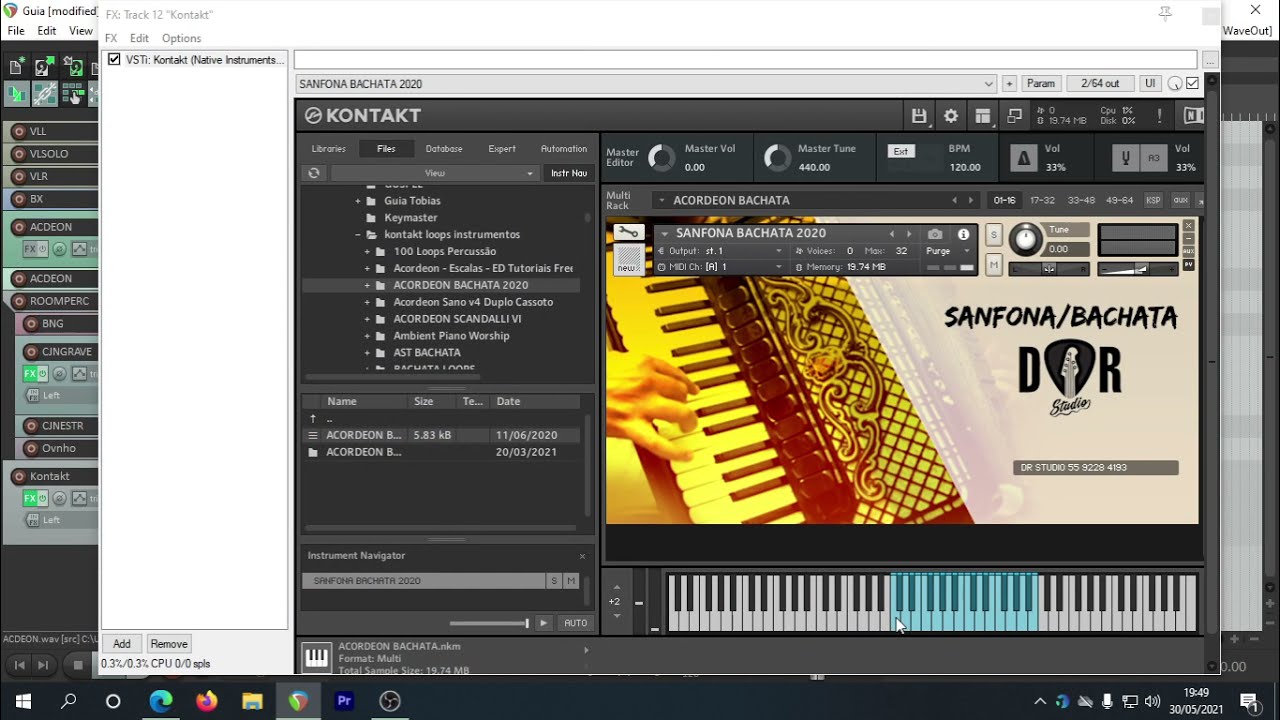The image size is (1280, 720).
Task: Open Kontakt workspace layout menu
Action: click(983, 116)
